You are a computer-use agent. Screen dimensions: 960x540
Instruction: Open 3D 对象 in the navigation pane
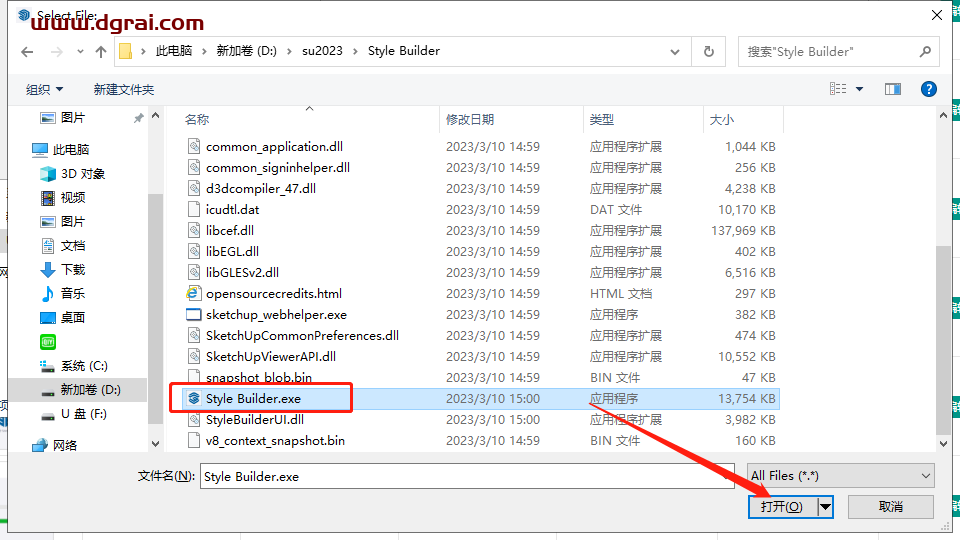tap(83, 174)
